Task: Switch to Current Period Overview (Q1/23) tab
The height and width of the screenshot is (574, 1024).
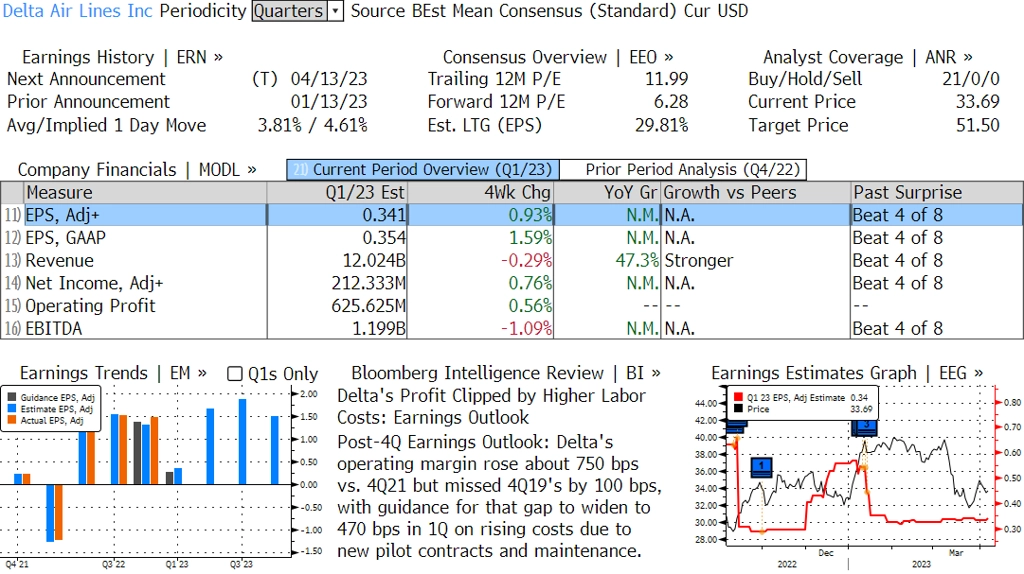Action: click(x=423, y=170)
